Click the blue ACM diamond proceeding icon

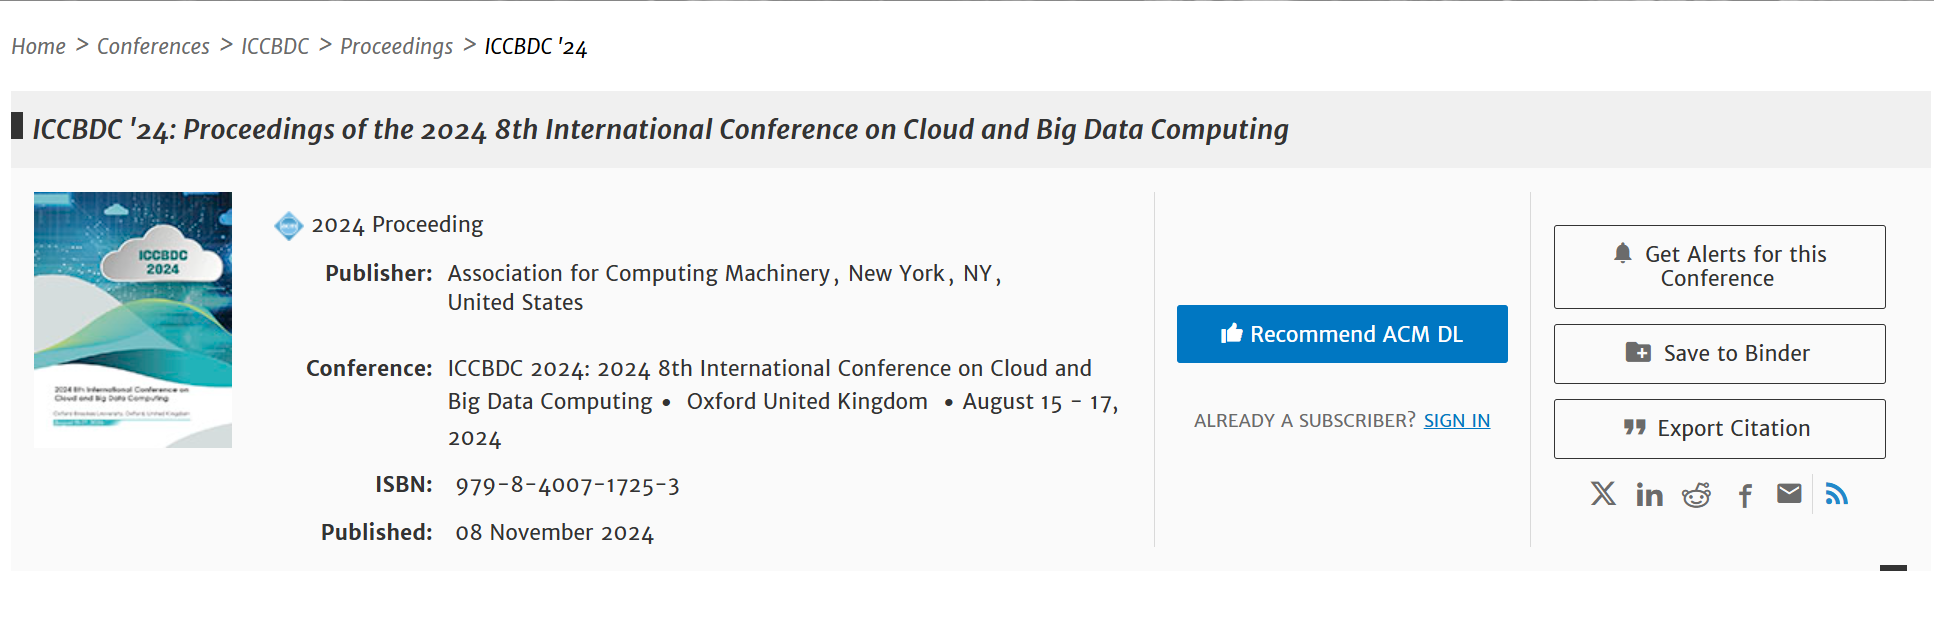[x=289, y=226]
